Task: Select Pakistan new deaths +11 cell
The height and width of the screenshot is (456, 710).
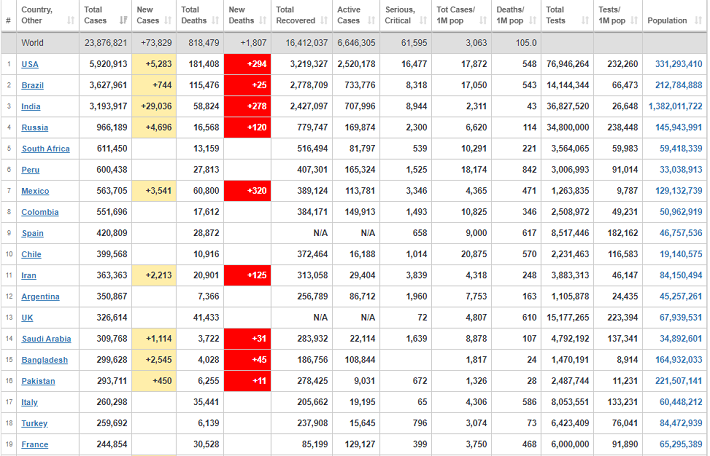Action: click(x=247, y=381)
